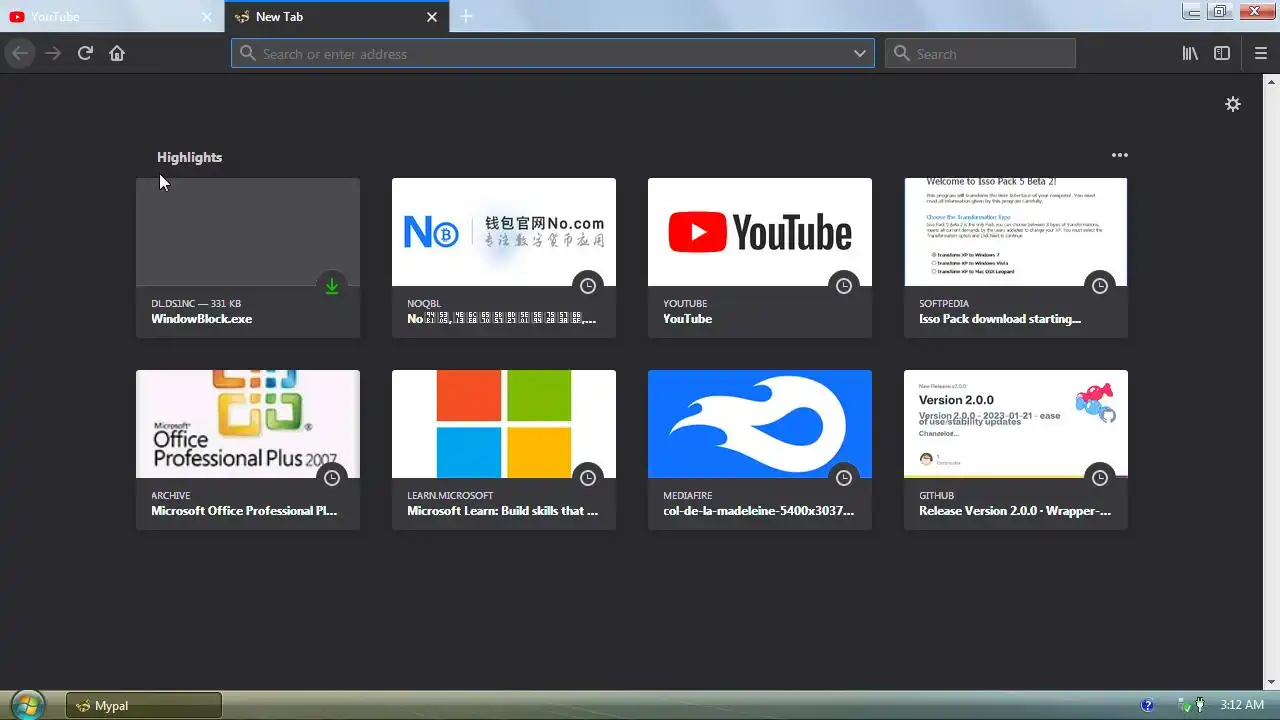The height and width of the screenshot is (720, 1280).
Task: Close the YouTube tab
Action: [x=207, y=17]
